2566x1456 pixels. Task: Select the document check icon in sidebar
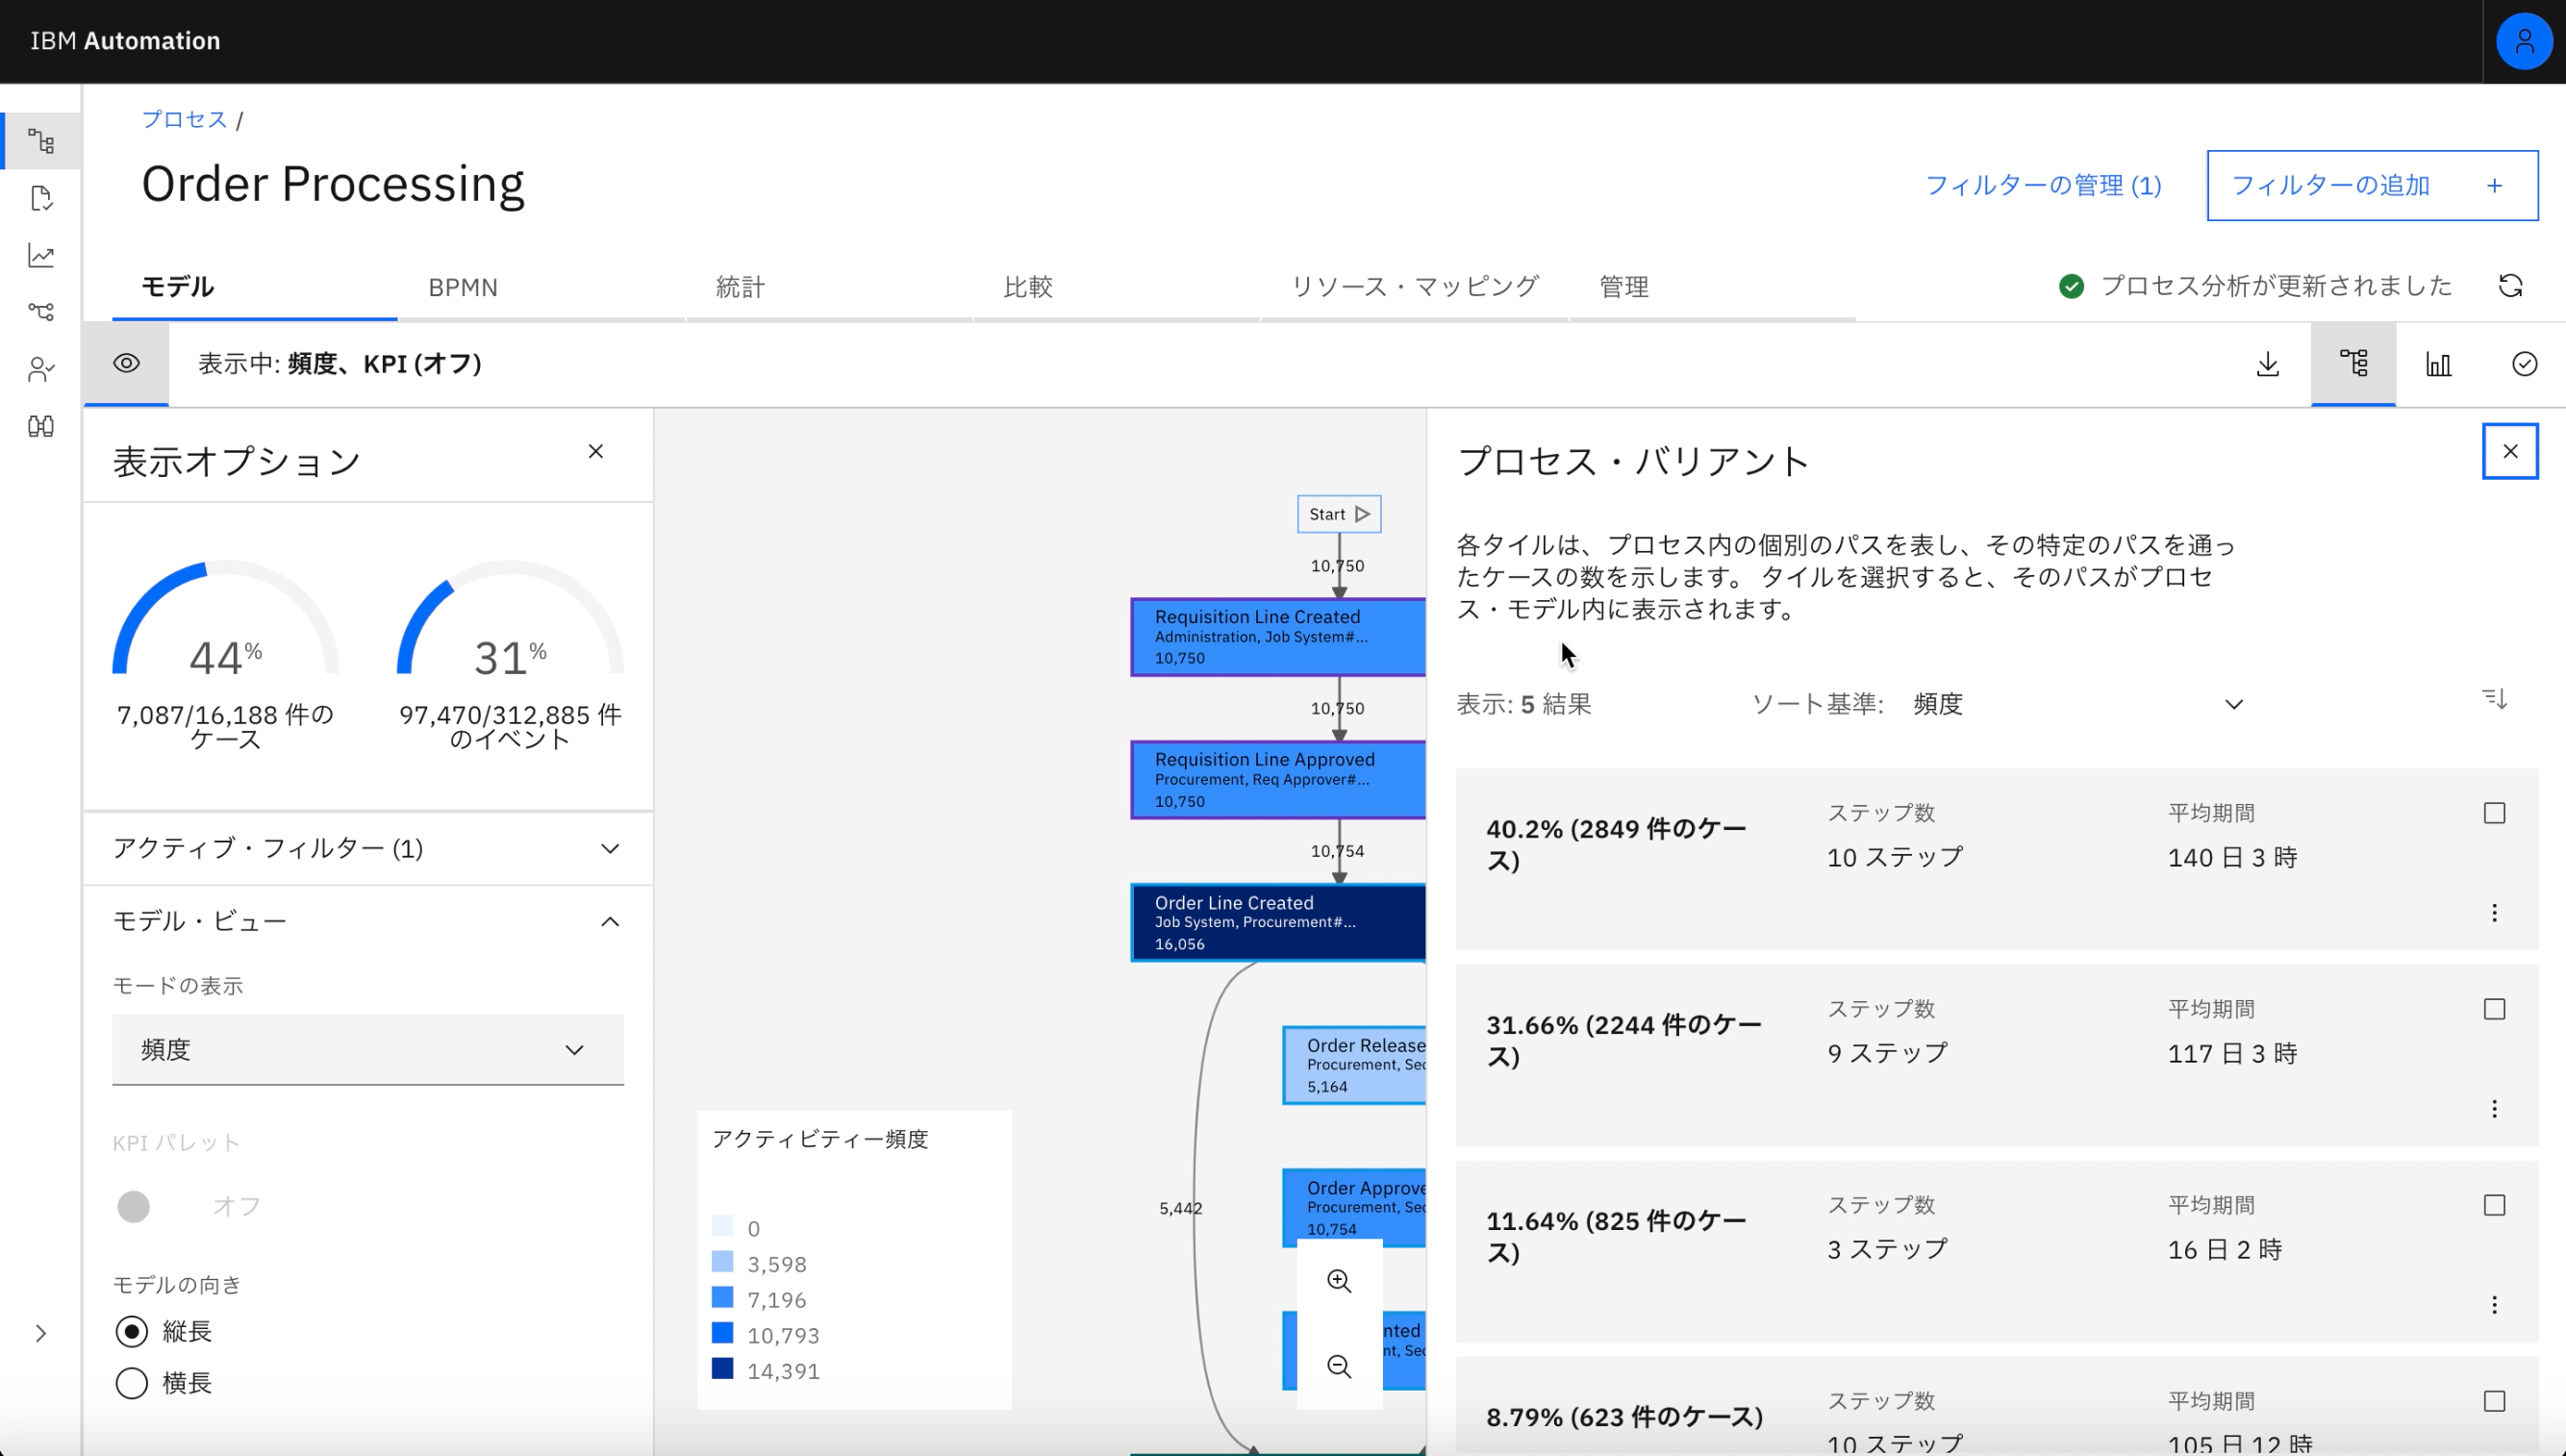pos(41,198)
